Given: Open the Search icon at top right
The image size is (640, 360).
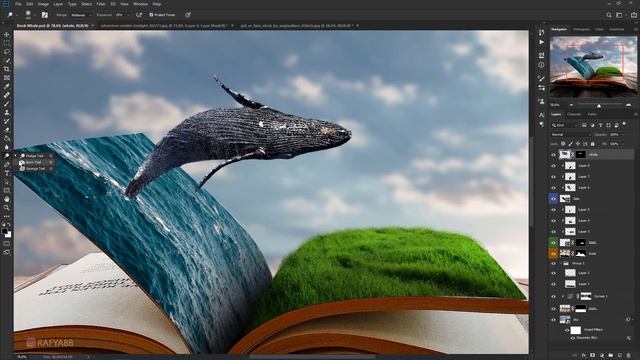Looking at the screenshot, I should (609, 15).
